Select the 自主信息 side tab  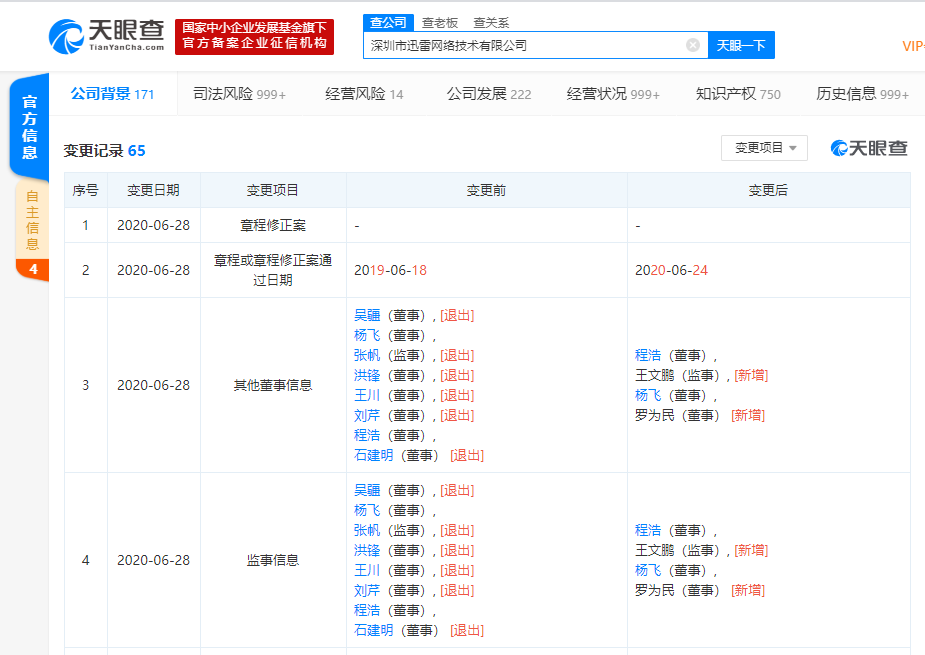pyautogui.click(x=32, y=220)
